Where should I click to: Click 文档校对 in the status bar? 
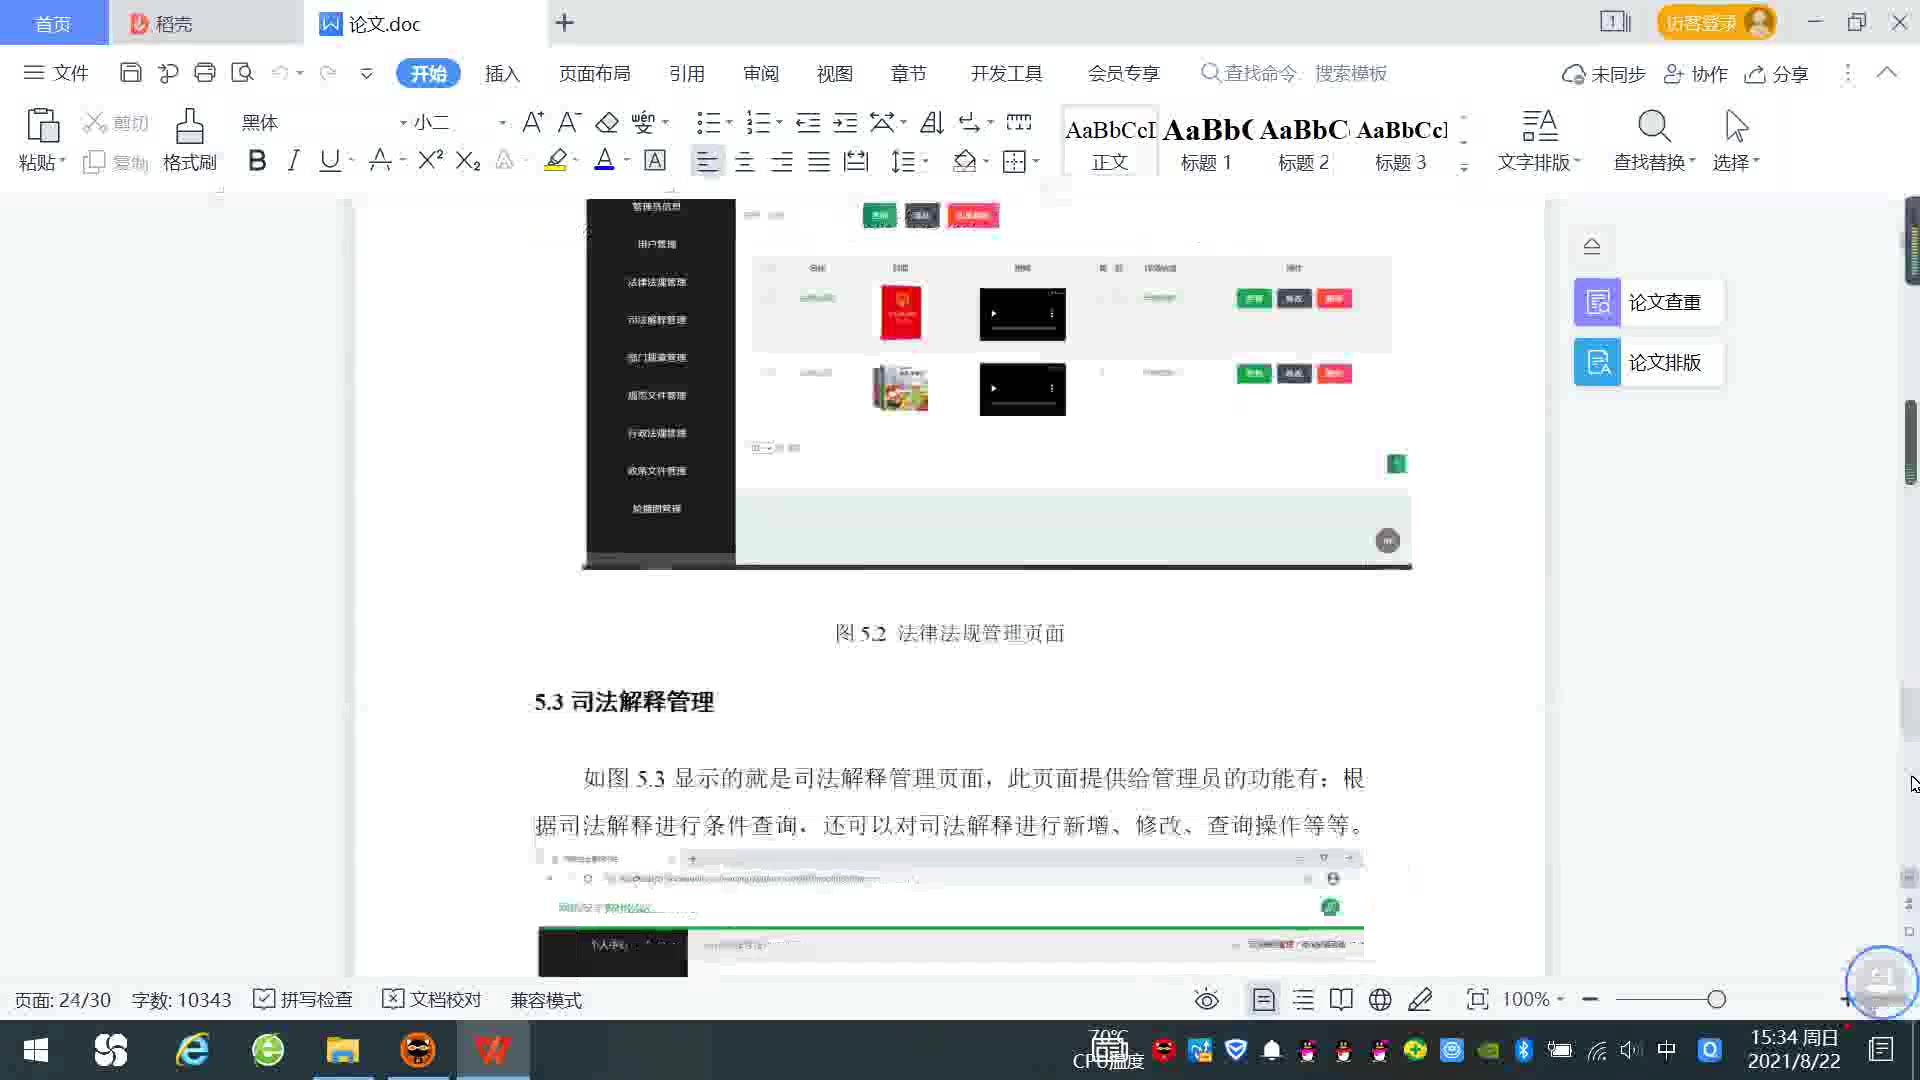pos(432,999)
